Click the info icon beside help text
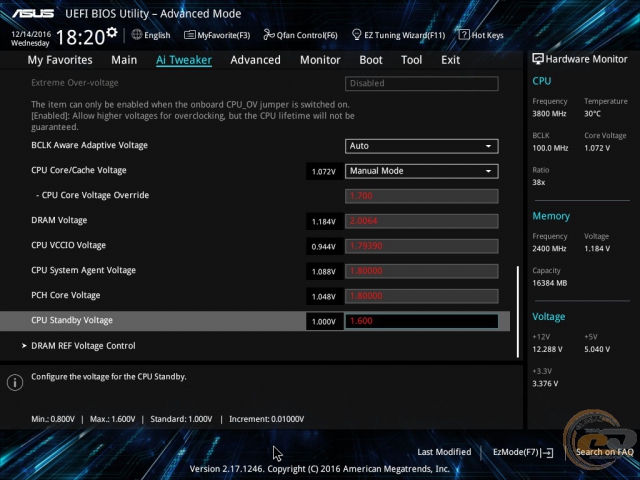The image size is (640, 480). tap(15, 382)
